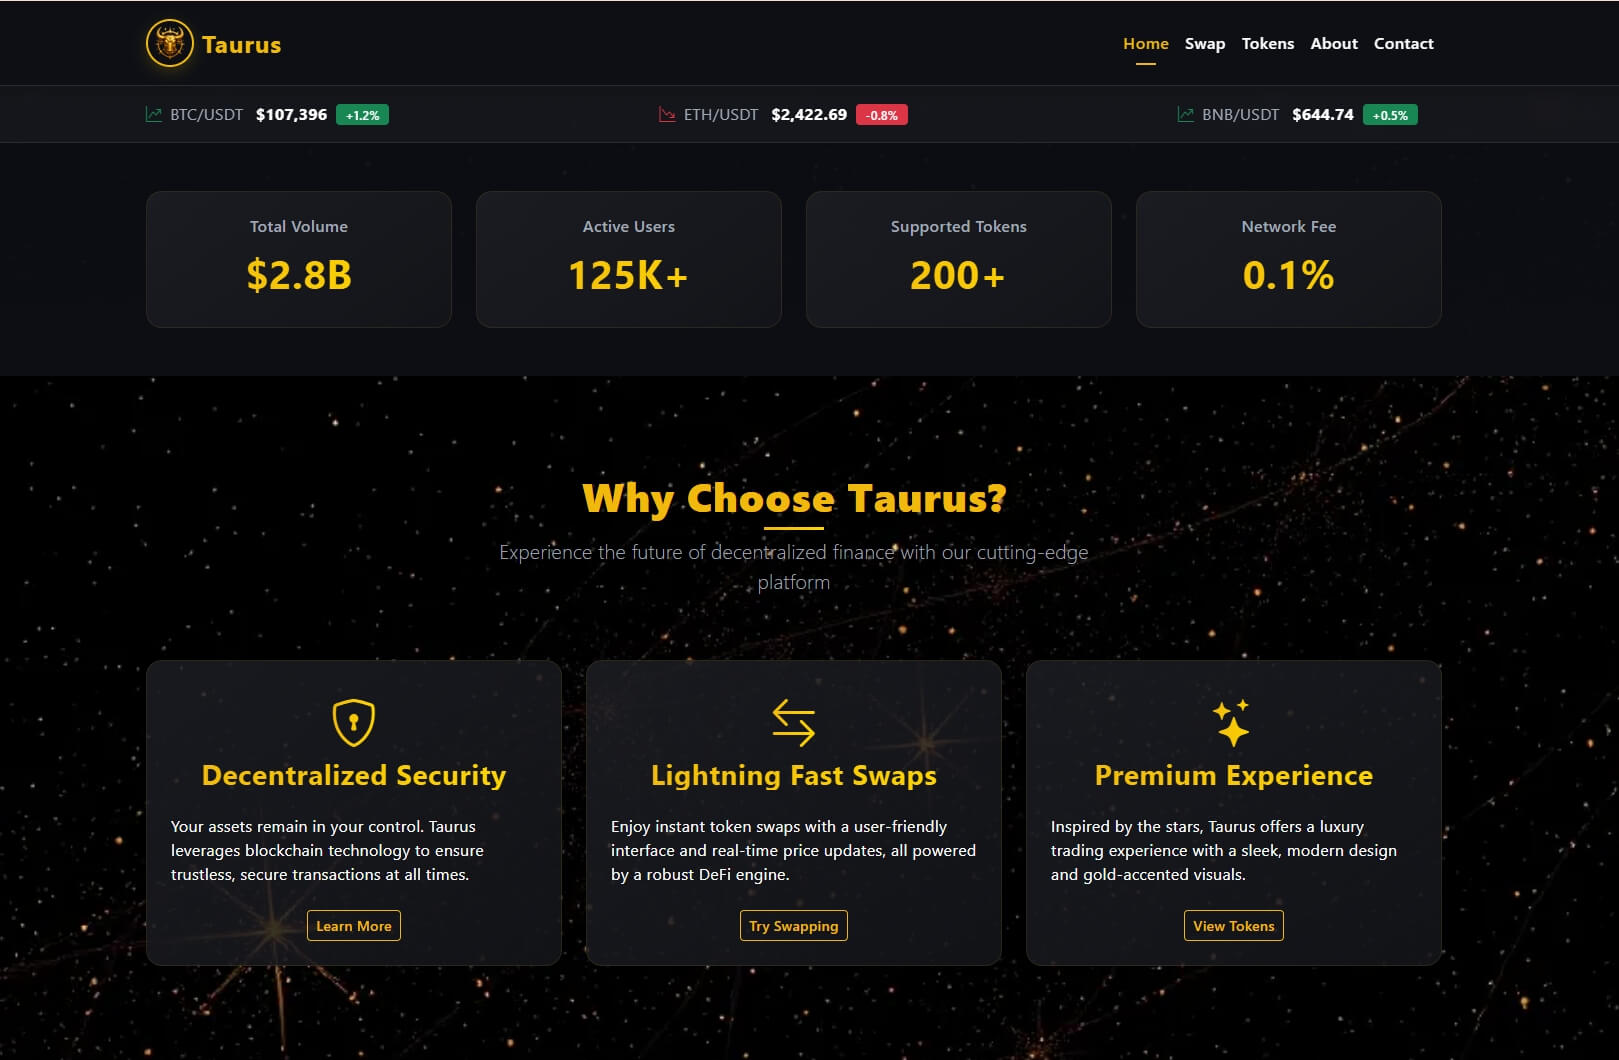1619x1060 pixels.
Task: Click the -0.8% ETH change badge
Action: click(882, 115)
